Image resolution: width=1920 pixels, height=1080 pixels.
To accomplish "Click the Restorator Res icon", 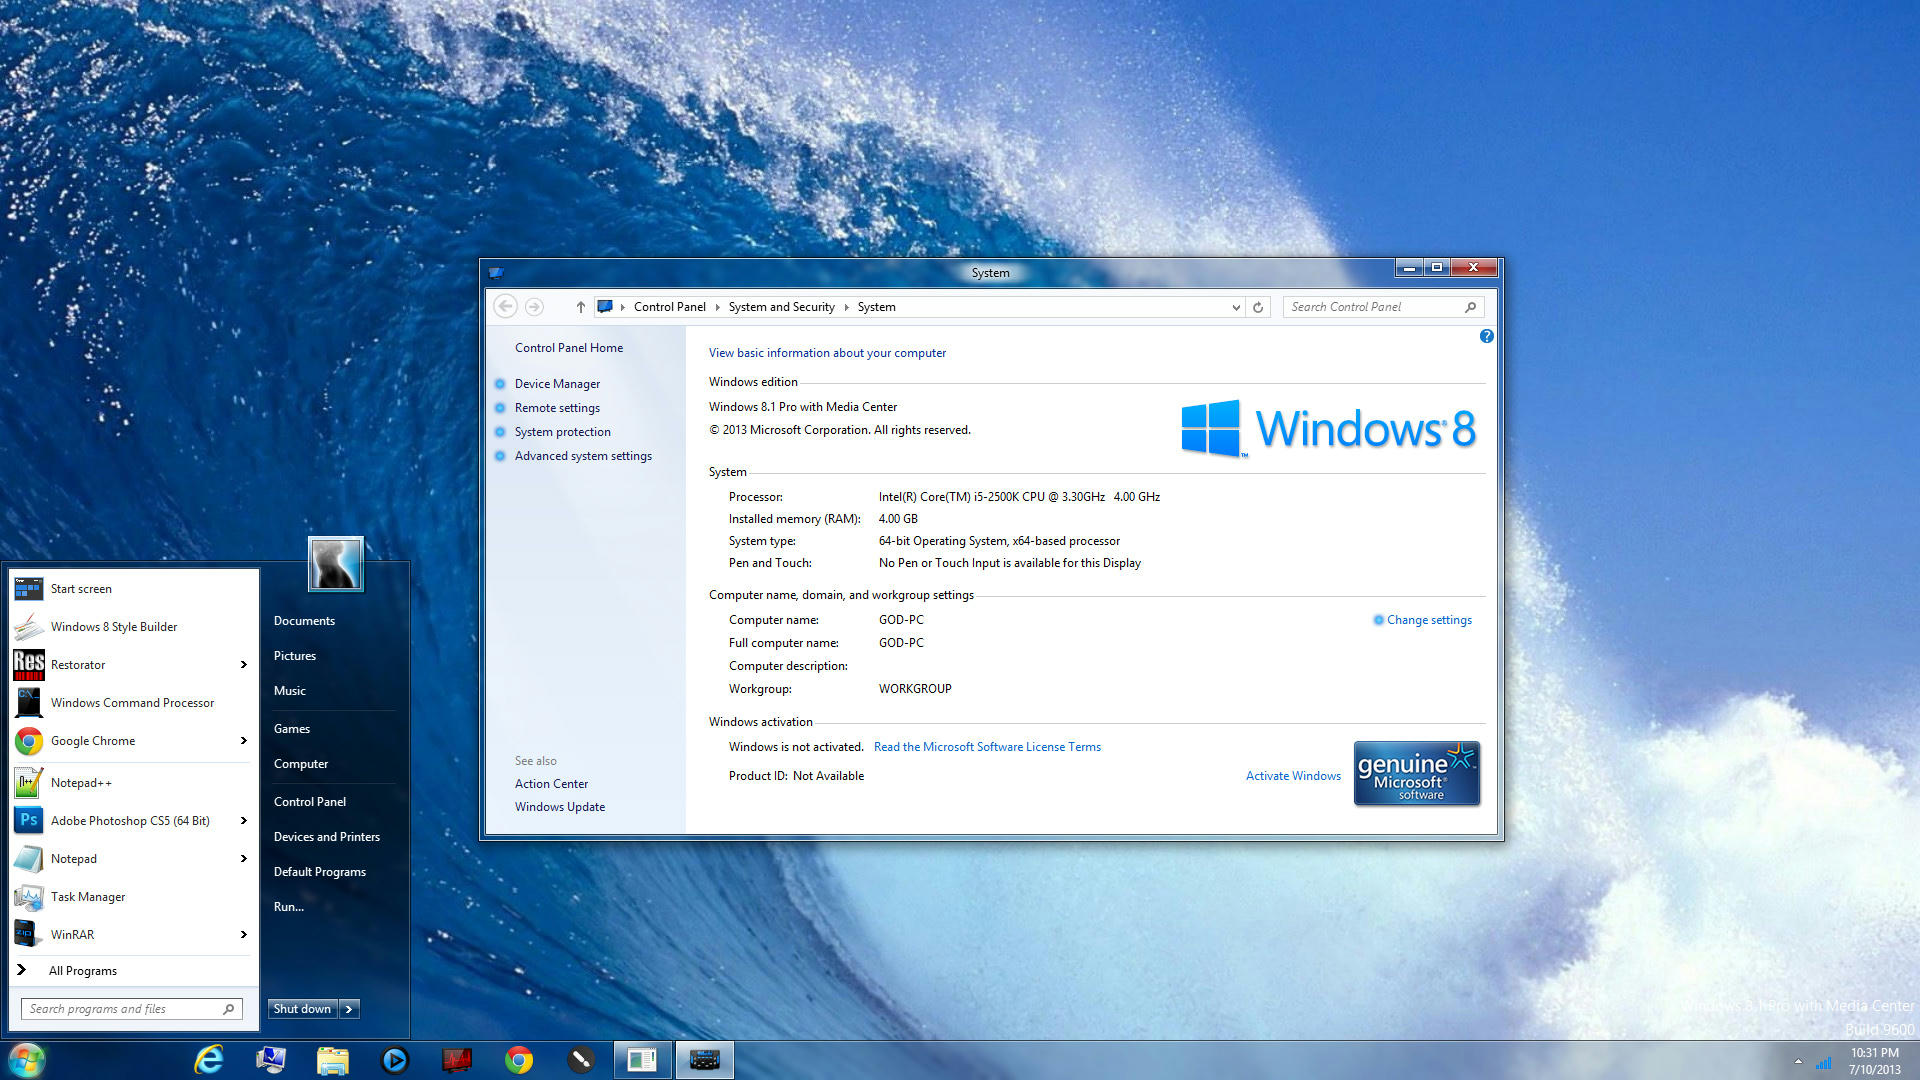I will tap(28, 664).
